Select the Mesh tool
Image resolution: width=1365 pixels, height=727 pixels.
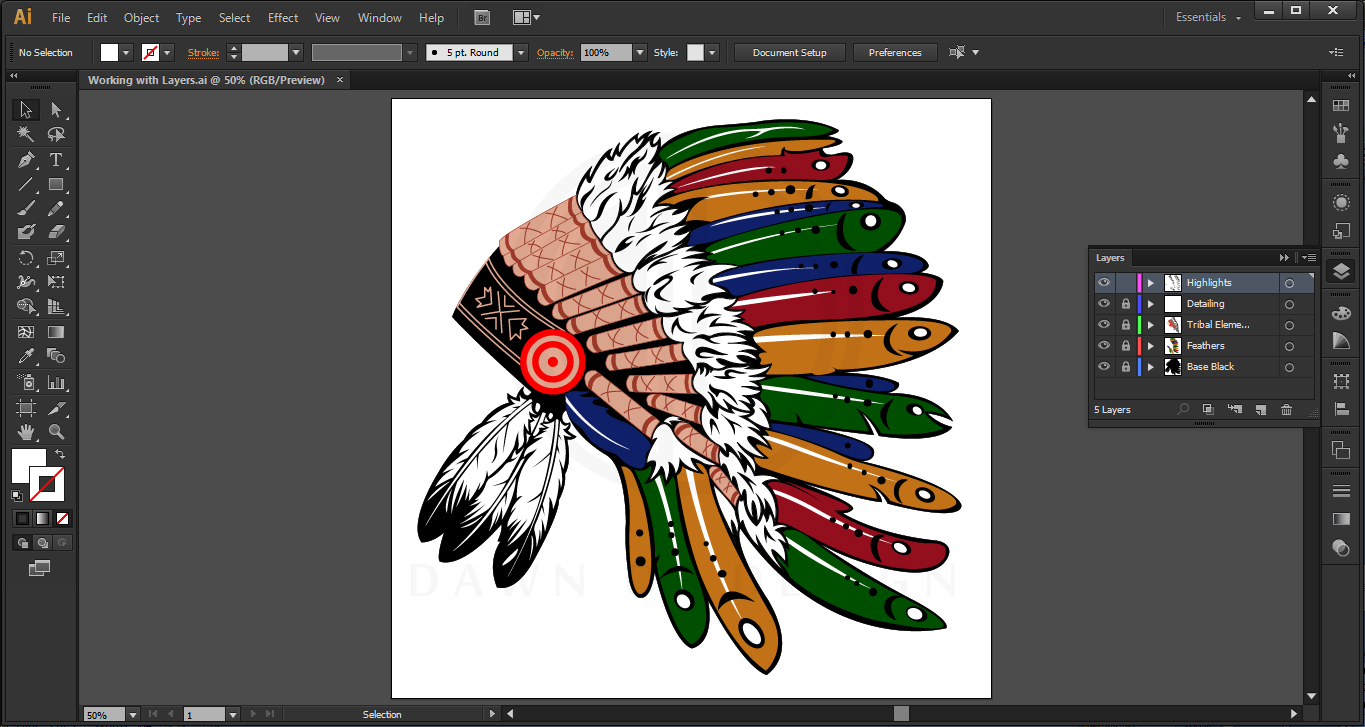[26, 332]
